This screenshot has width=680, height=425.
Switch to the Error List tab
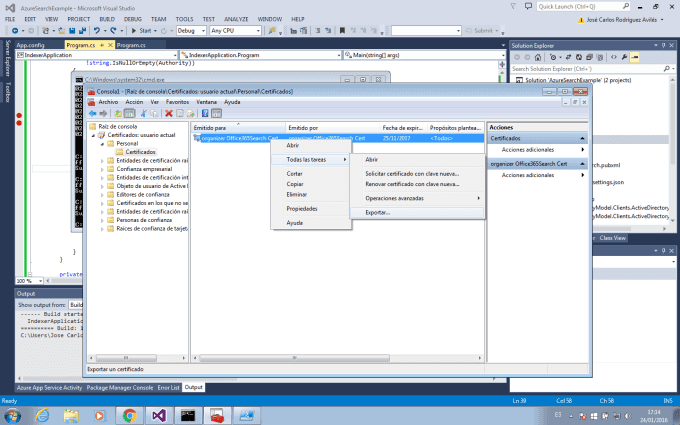[168, 388]
